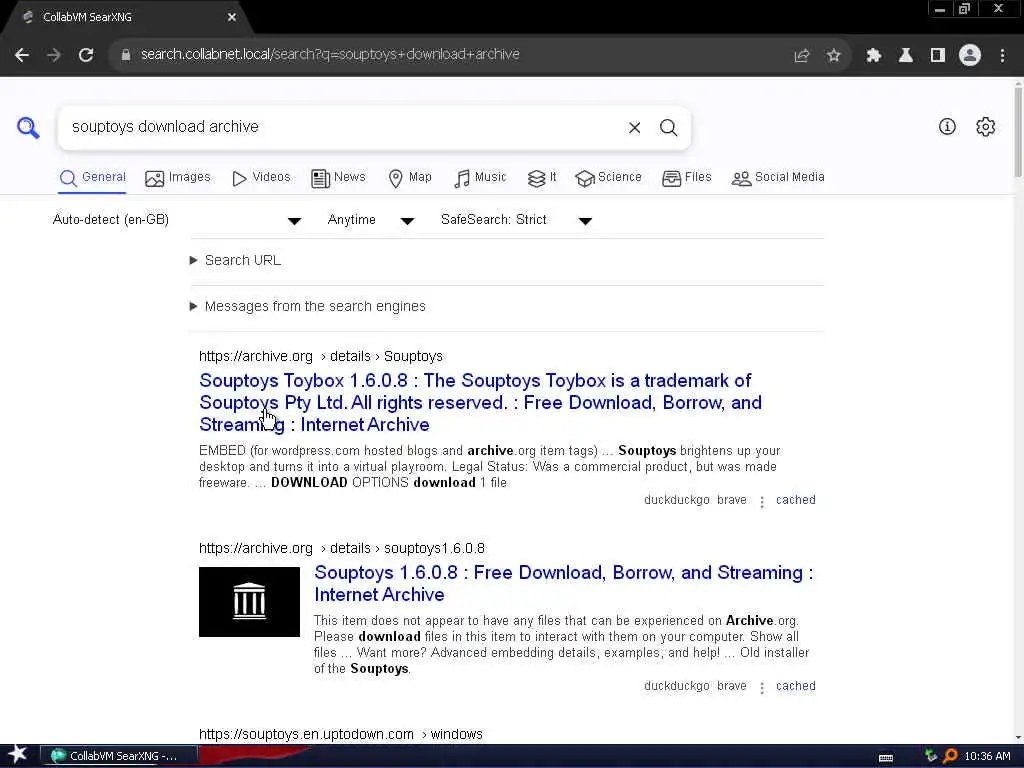
Task: Click the souptoys.en.uptodown.com URL
Action: (x=340, y=734)
